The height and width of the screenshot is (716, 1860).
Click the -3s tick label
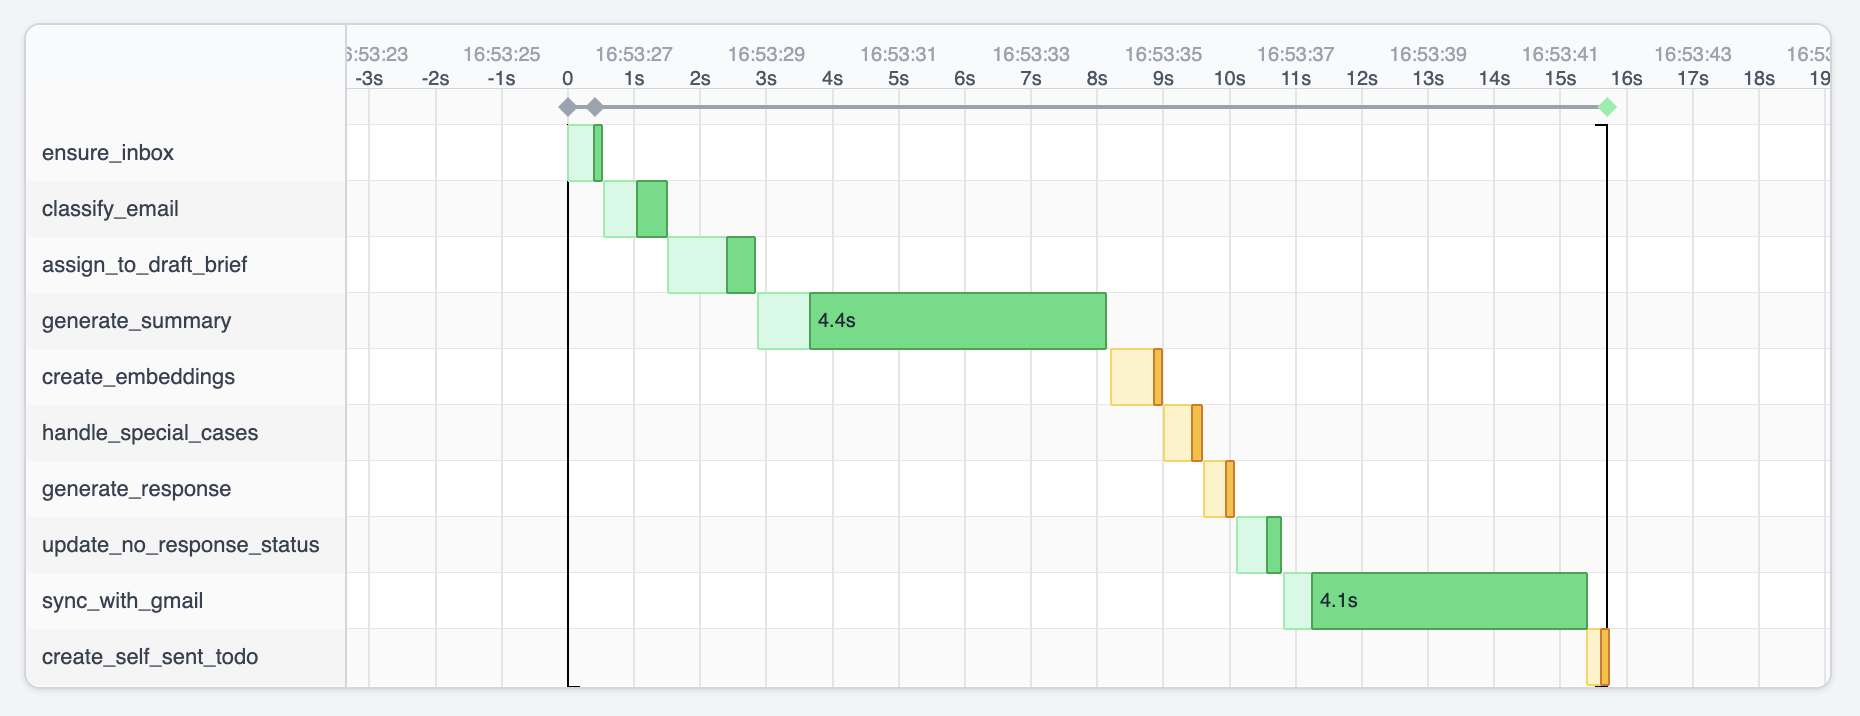(369, 78)
